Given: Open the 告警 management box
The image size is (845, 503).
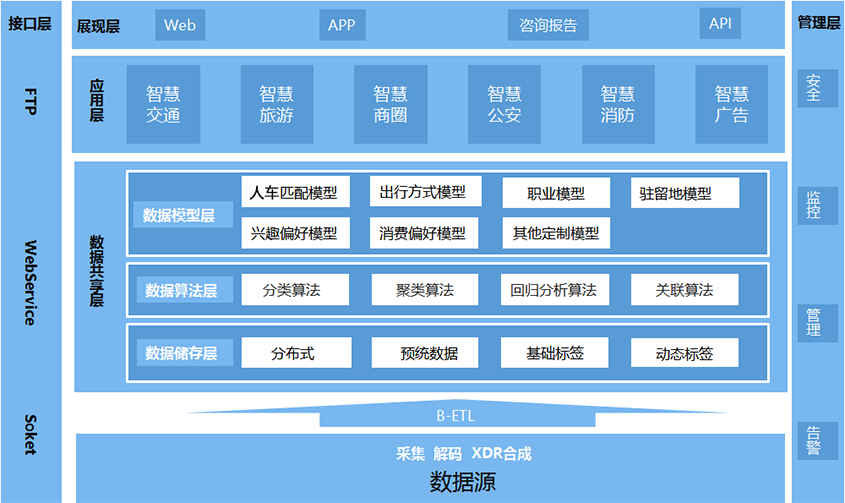Looking at the screenshot, I should [814, 440].
